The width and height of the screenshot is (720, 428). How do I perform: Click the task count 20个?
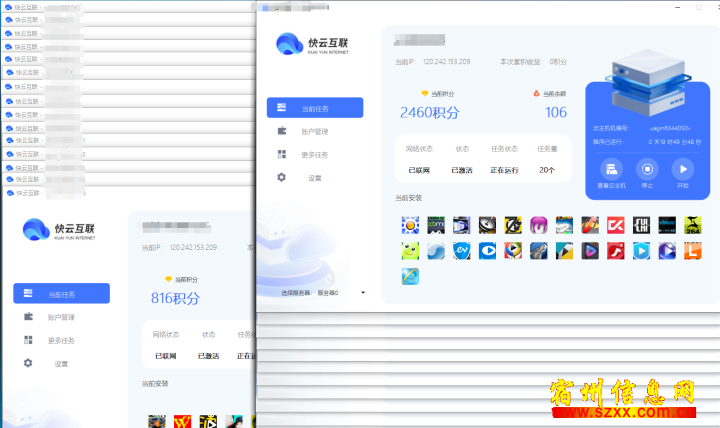click(x=547, y=170)
